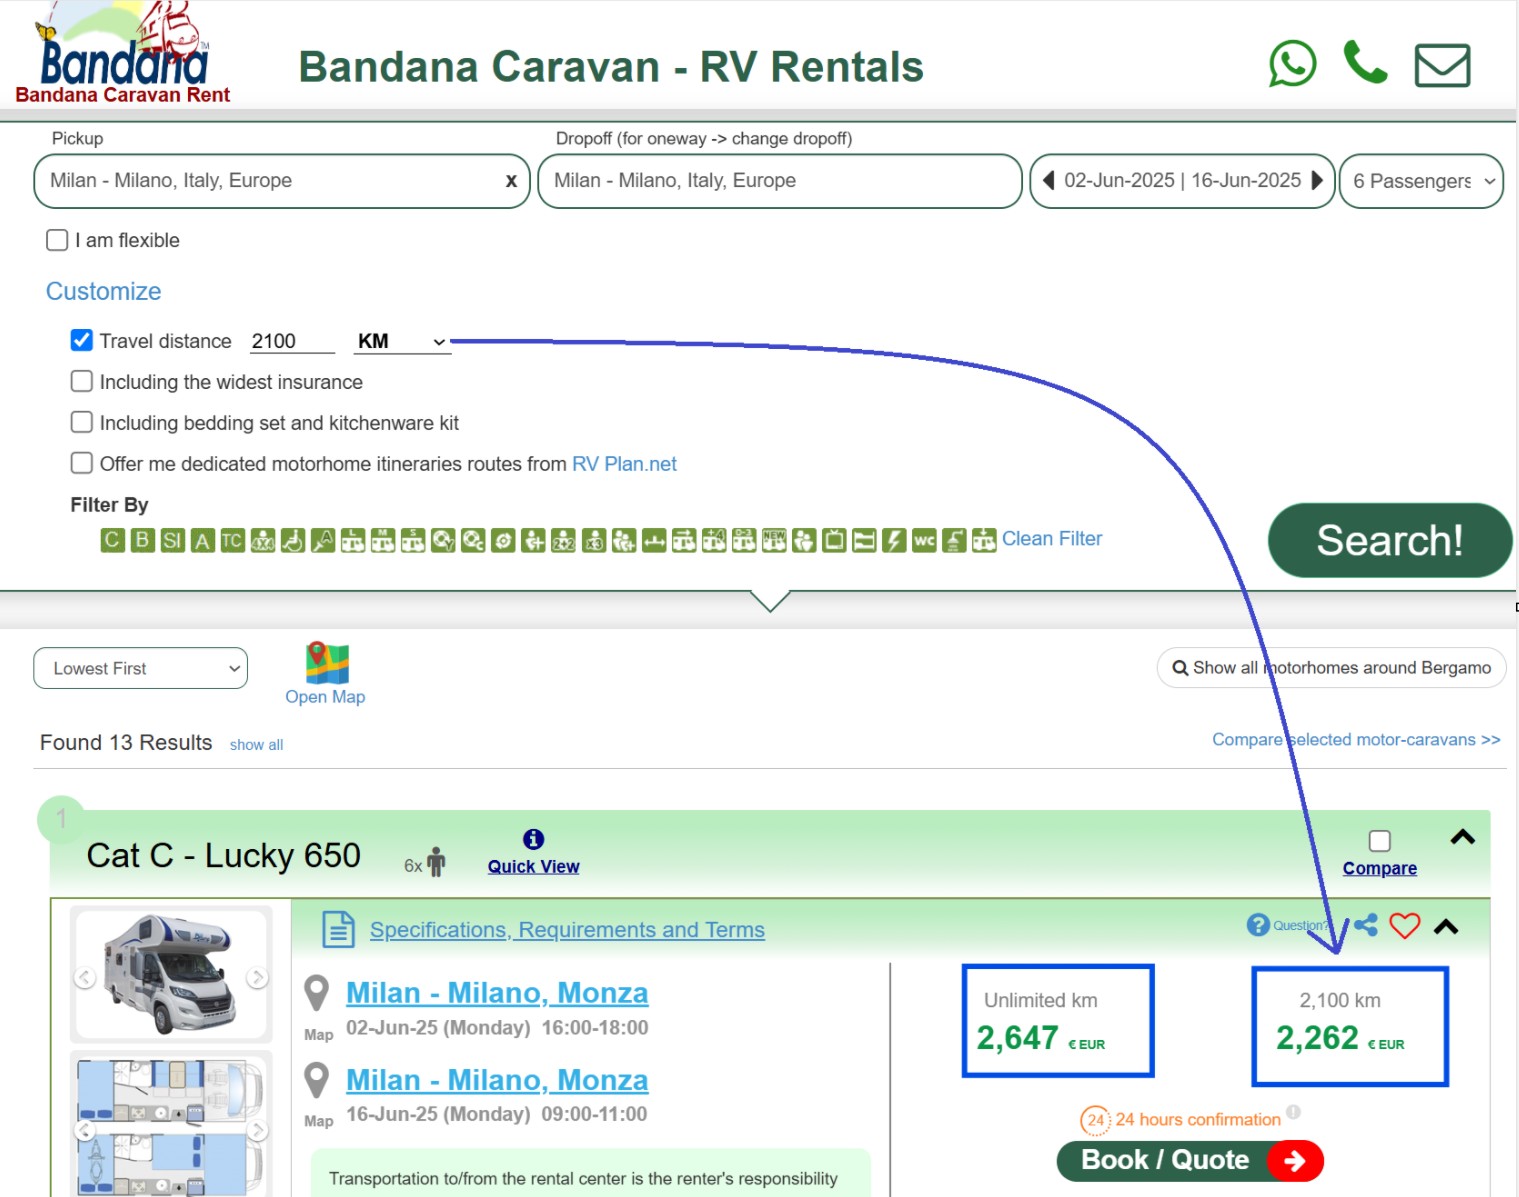Image resolution: width=1519 pixels, height=1197 pixels.
Task: Open specifications document icon
Action: [338, 929]
